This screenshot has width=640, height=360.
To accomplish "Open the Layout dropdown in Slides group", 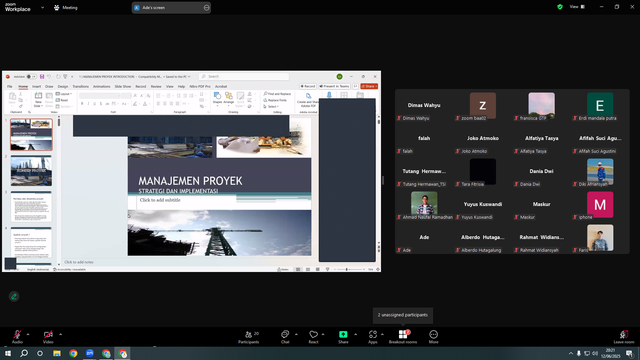I will (x=64, y=94).
